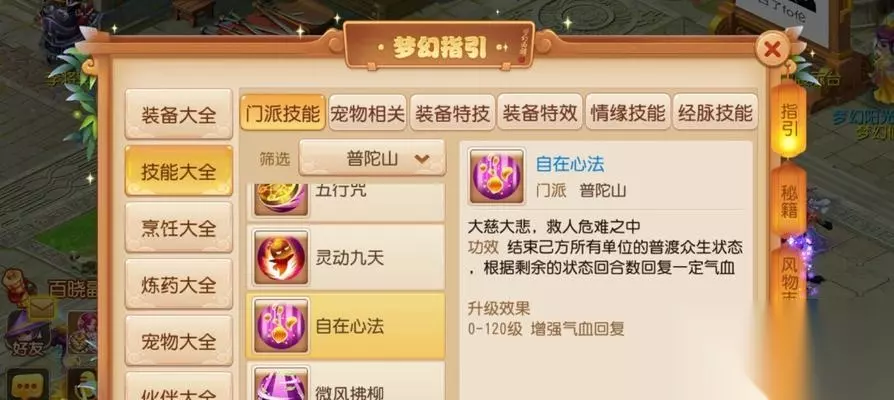Open the mail envelope icon

pos(41,308)
